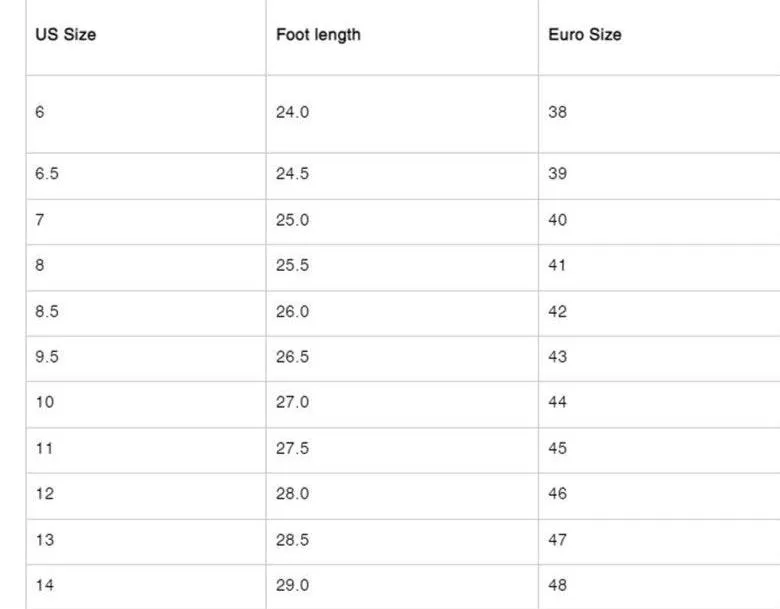Click the Euro size 48 cell
Screen dimensions: 780x609
click(659, 587)
